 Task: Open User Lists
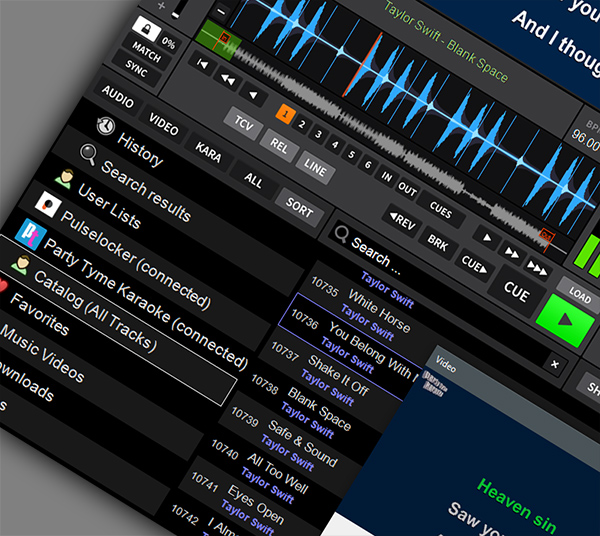(109, 206)
